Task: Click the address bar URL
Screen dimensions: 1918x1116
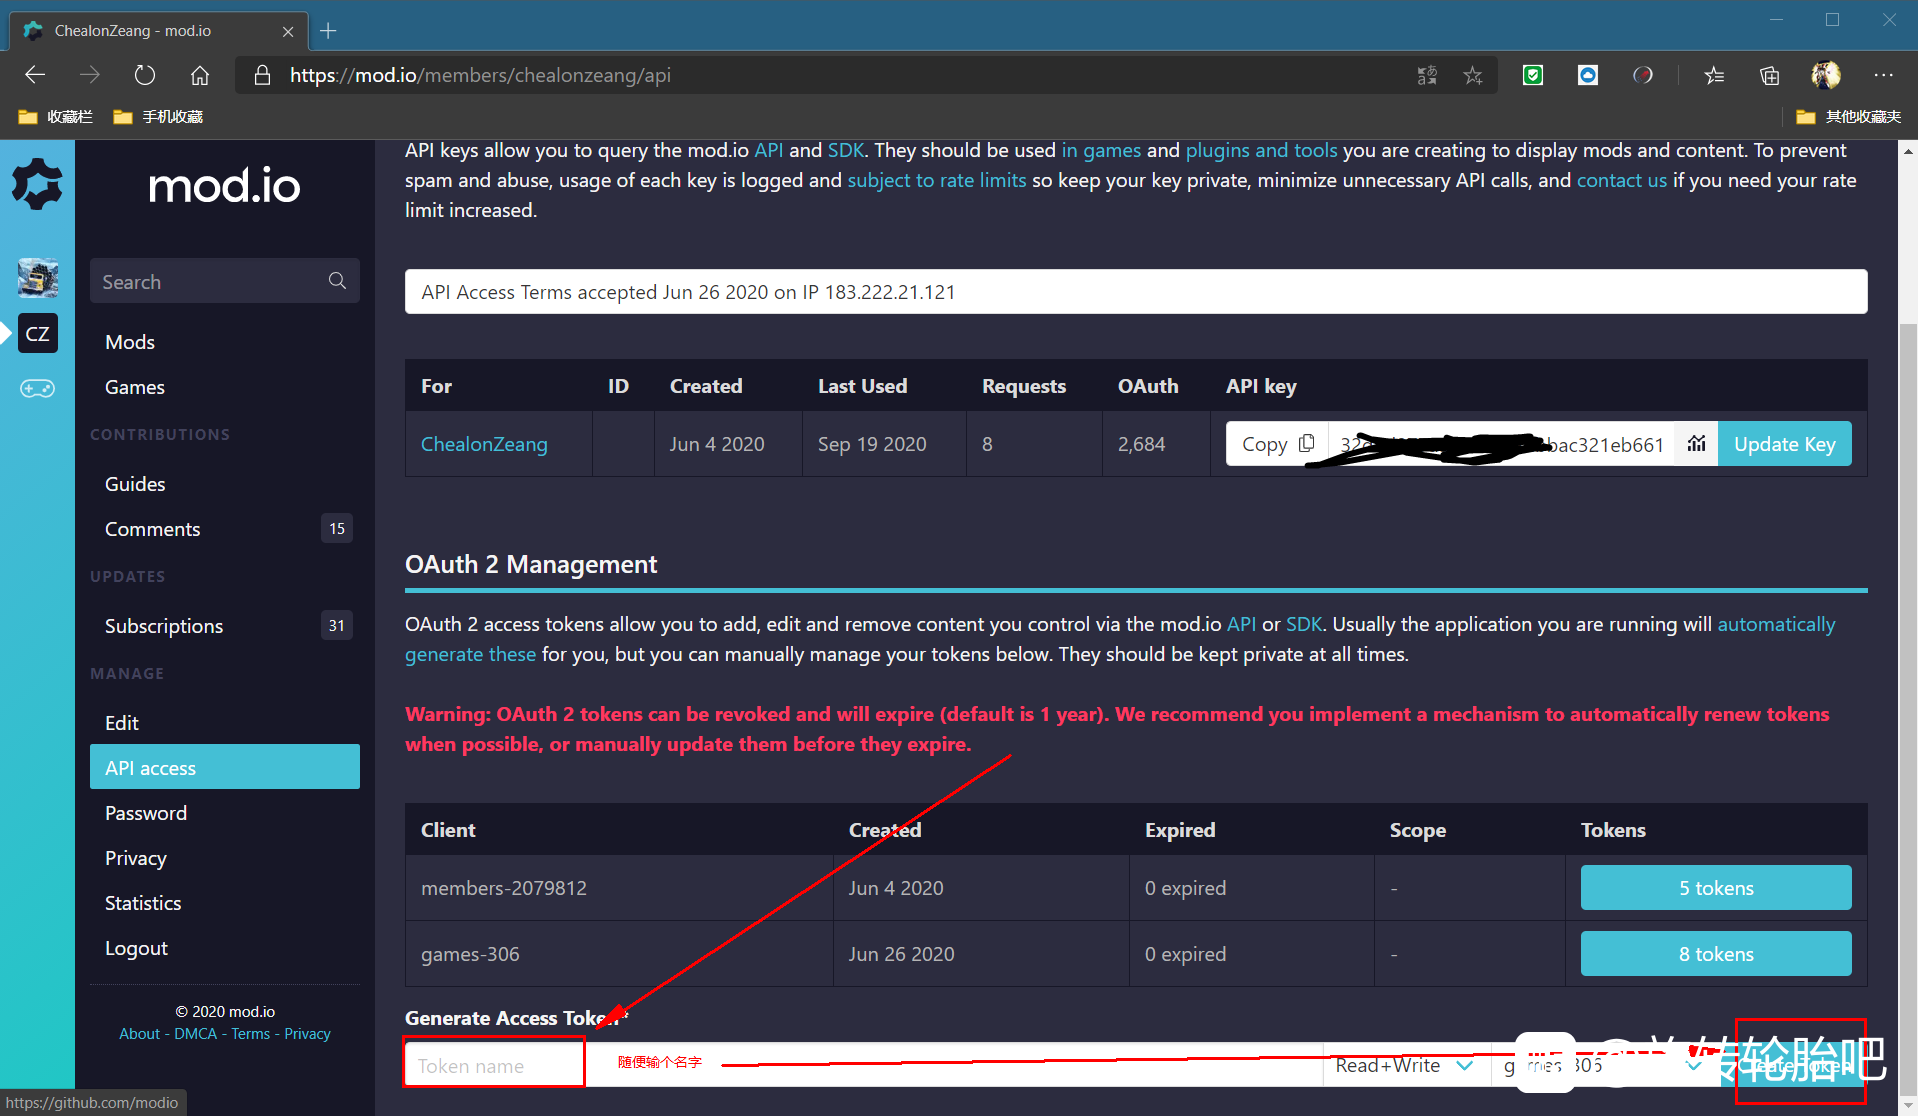Action: click(480, 75)
